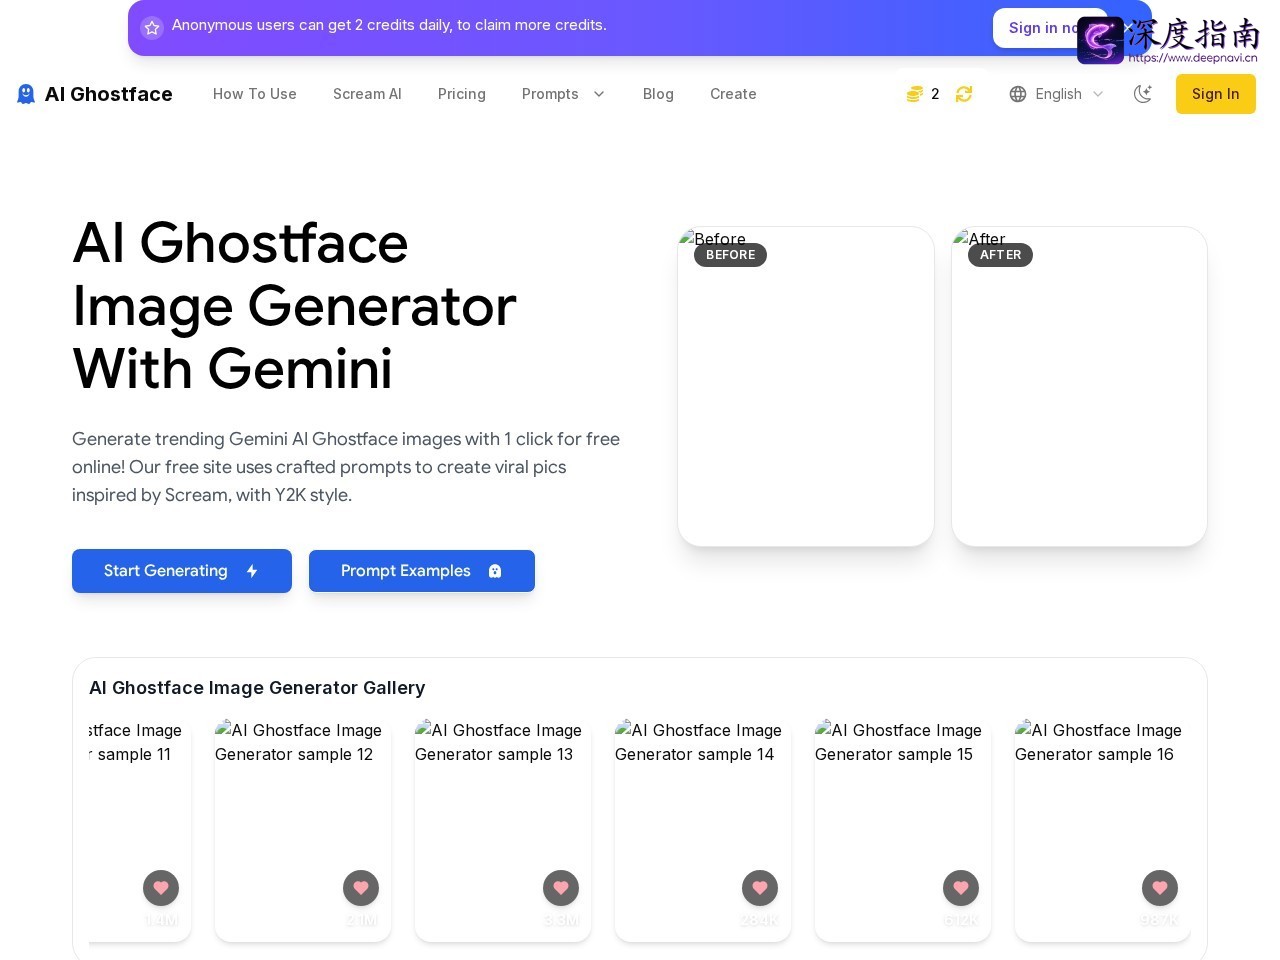Like sample 14 with the heart icon
Image resolution: width=1280 pixels, height=960 pixels.
pos(760,887)
